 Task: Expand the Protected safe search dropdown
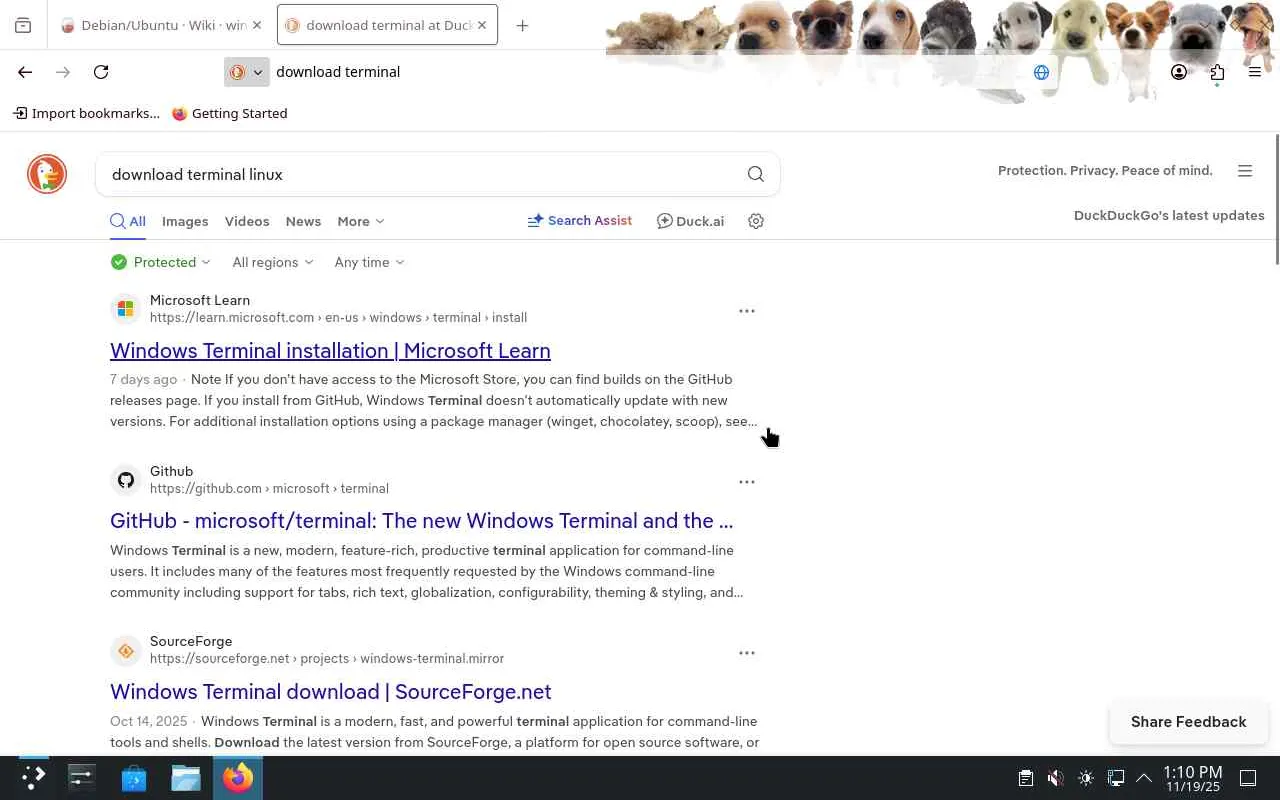coord(161,262)
